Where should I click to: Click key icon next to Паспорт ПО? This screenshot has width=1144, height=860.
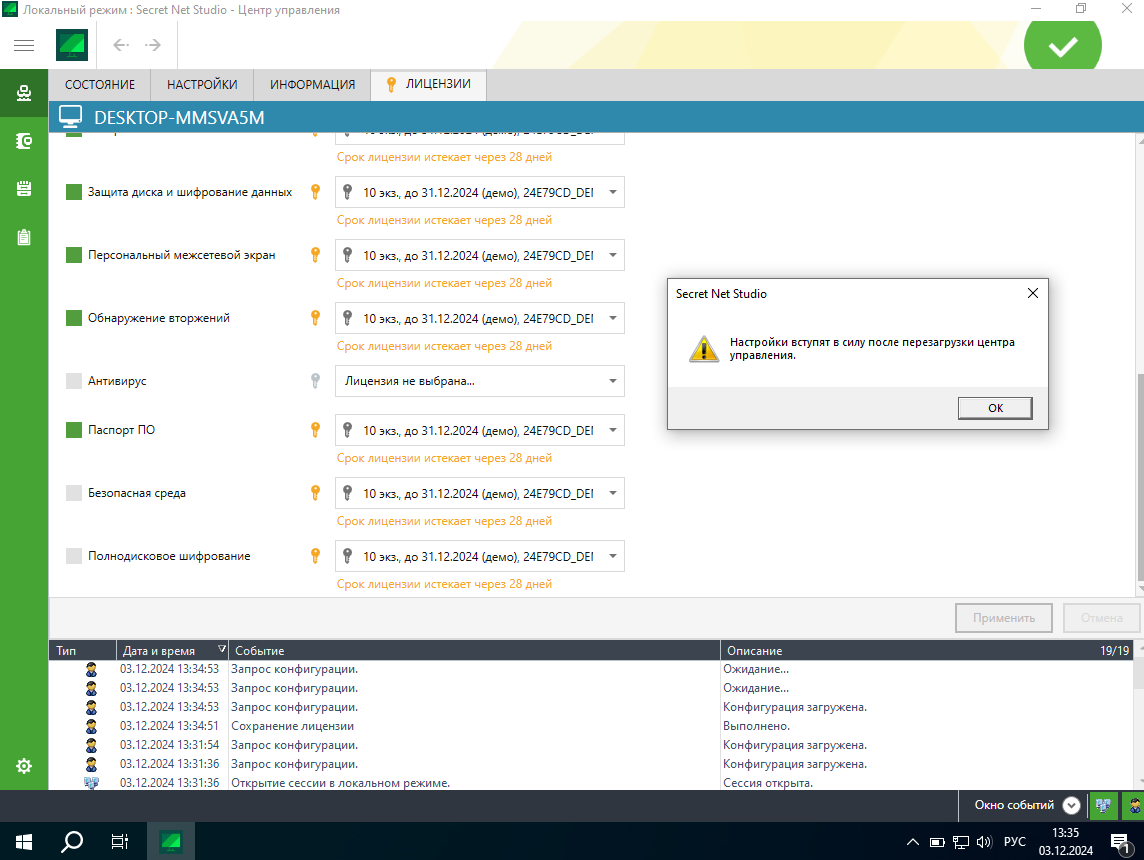click(x=315, y=430)
